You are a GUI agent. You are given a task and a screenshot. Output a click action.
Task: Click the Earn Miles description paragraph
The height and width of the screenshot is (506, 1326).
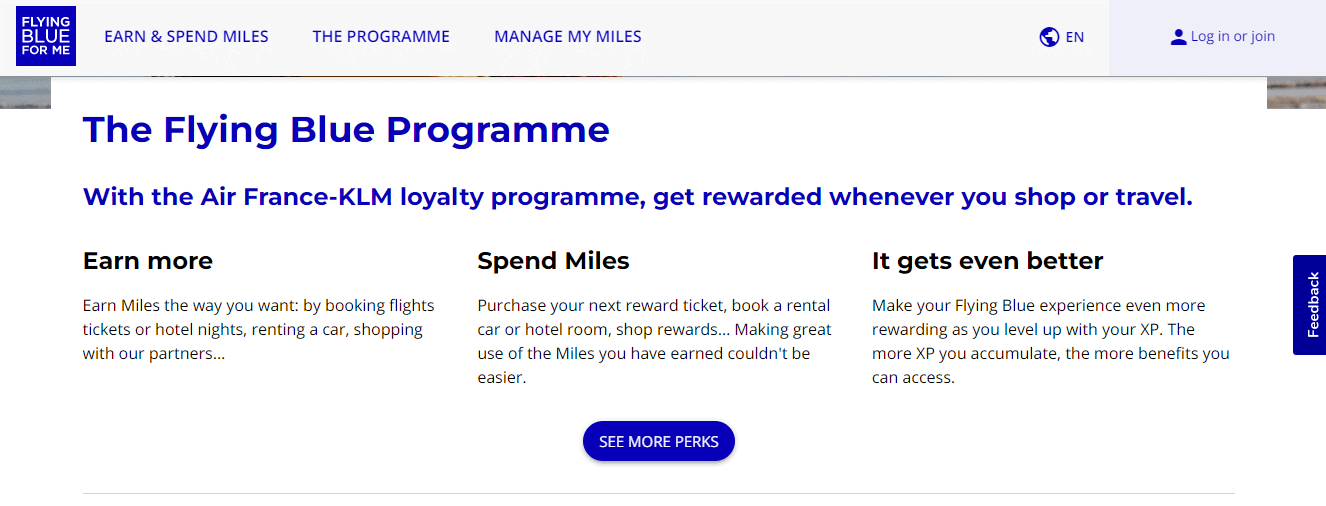(259, 330)
